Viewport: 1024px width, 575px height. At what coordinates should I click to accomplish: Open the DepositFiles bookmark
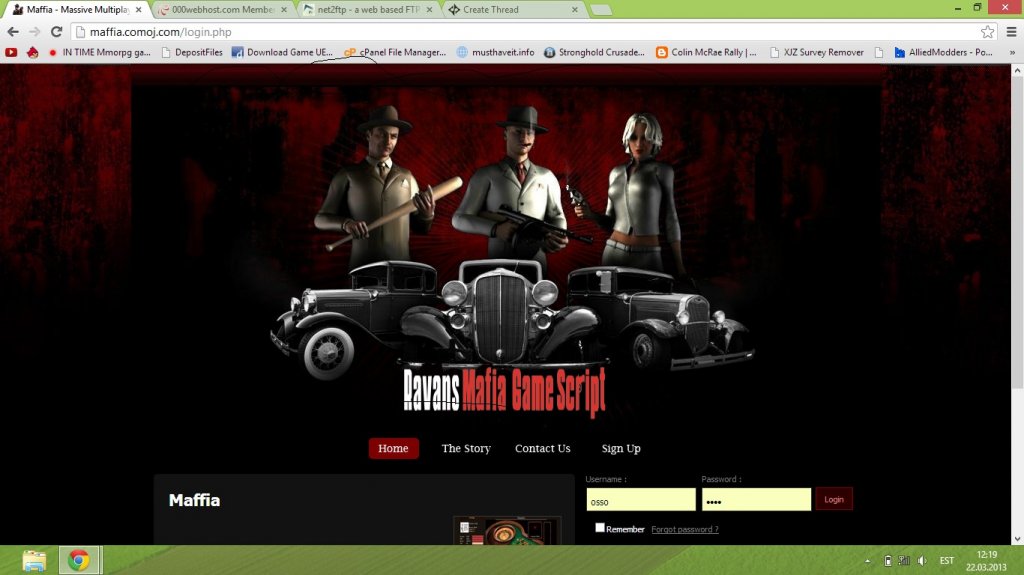(x=192, y=52)
